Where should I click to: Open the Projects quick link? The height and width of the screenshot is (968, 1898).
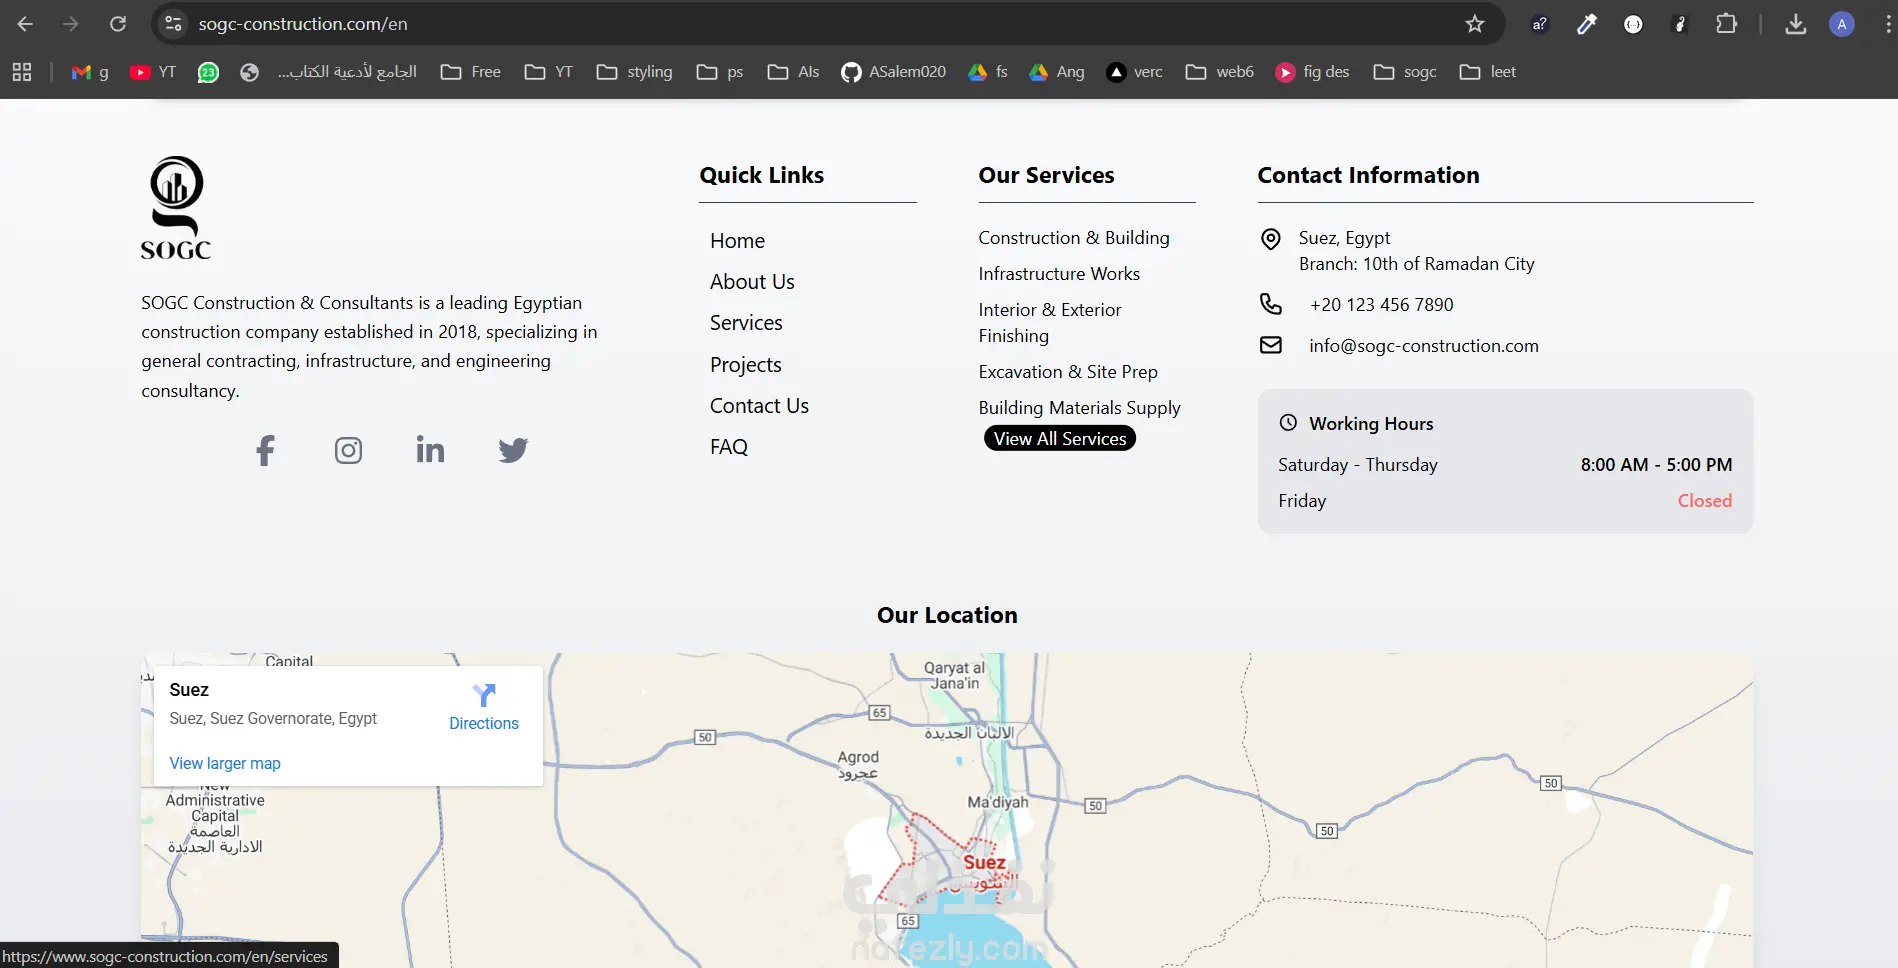coord(746,365)
